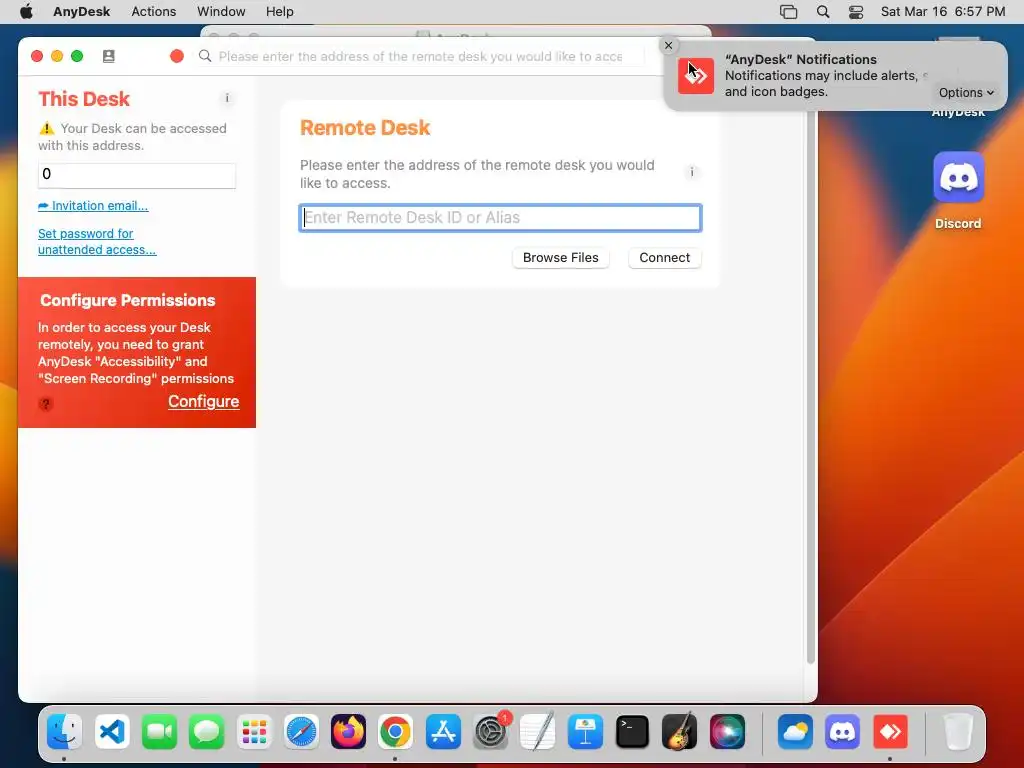Viewport: 1024px width, 768px height.
Task: Click the screen mirroring icon in the menu bar
Action: click(x=789, y=12)
